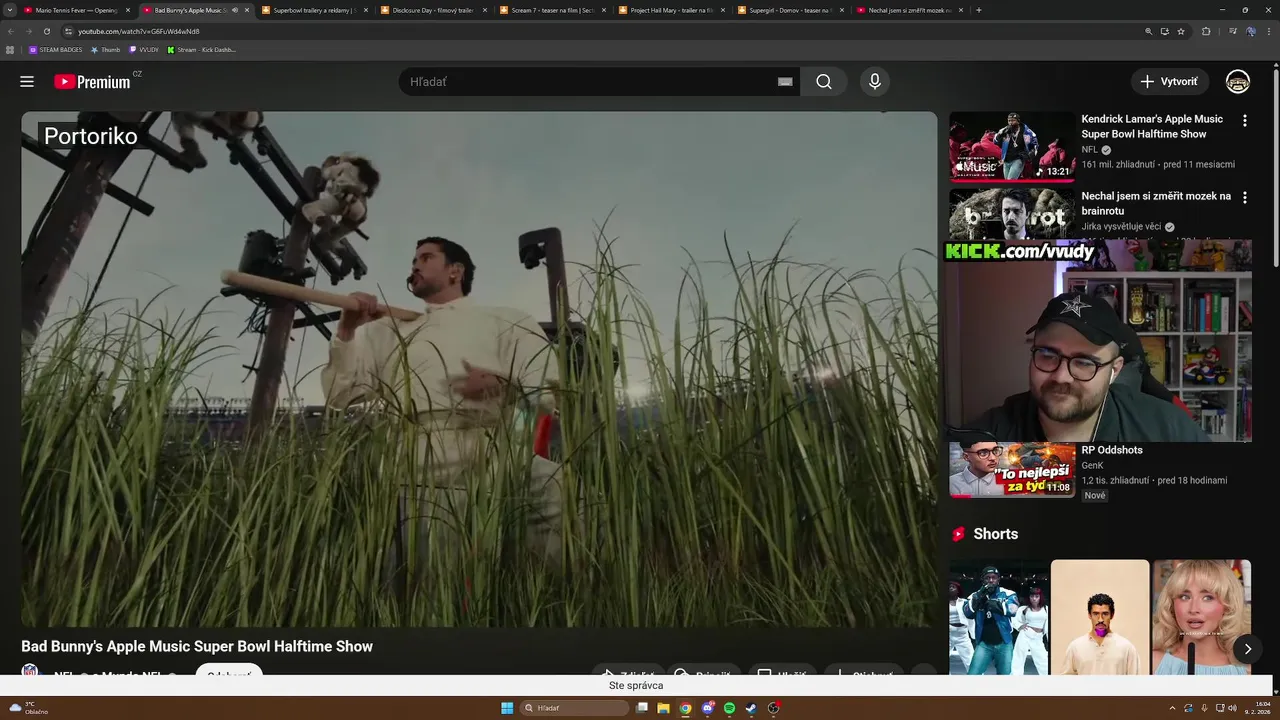Open the first Shorts thumbnail with dancers
This screenshot has height=720, width=1280.
pyautogui.click(x=998, y=617)
